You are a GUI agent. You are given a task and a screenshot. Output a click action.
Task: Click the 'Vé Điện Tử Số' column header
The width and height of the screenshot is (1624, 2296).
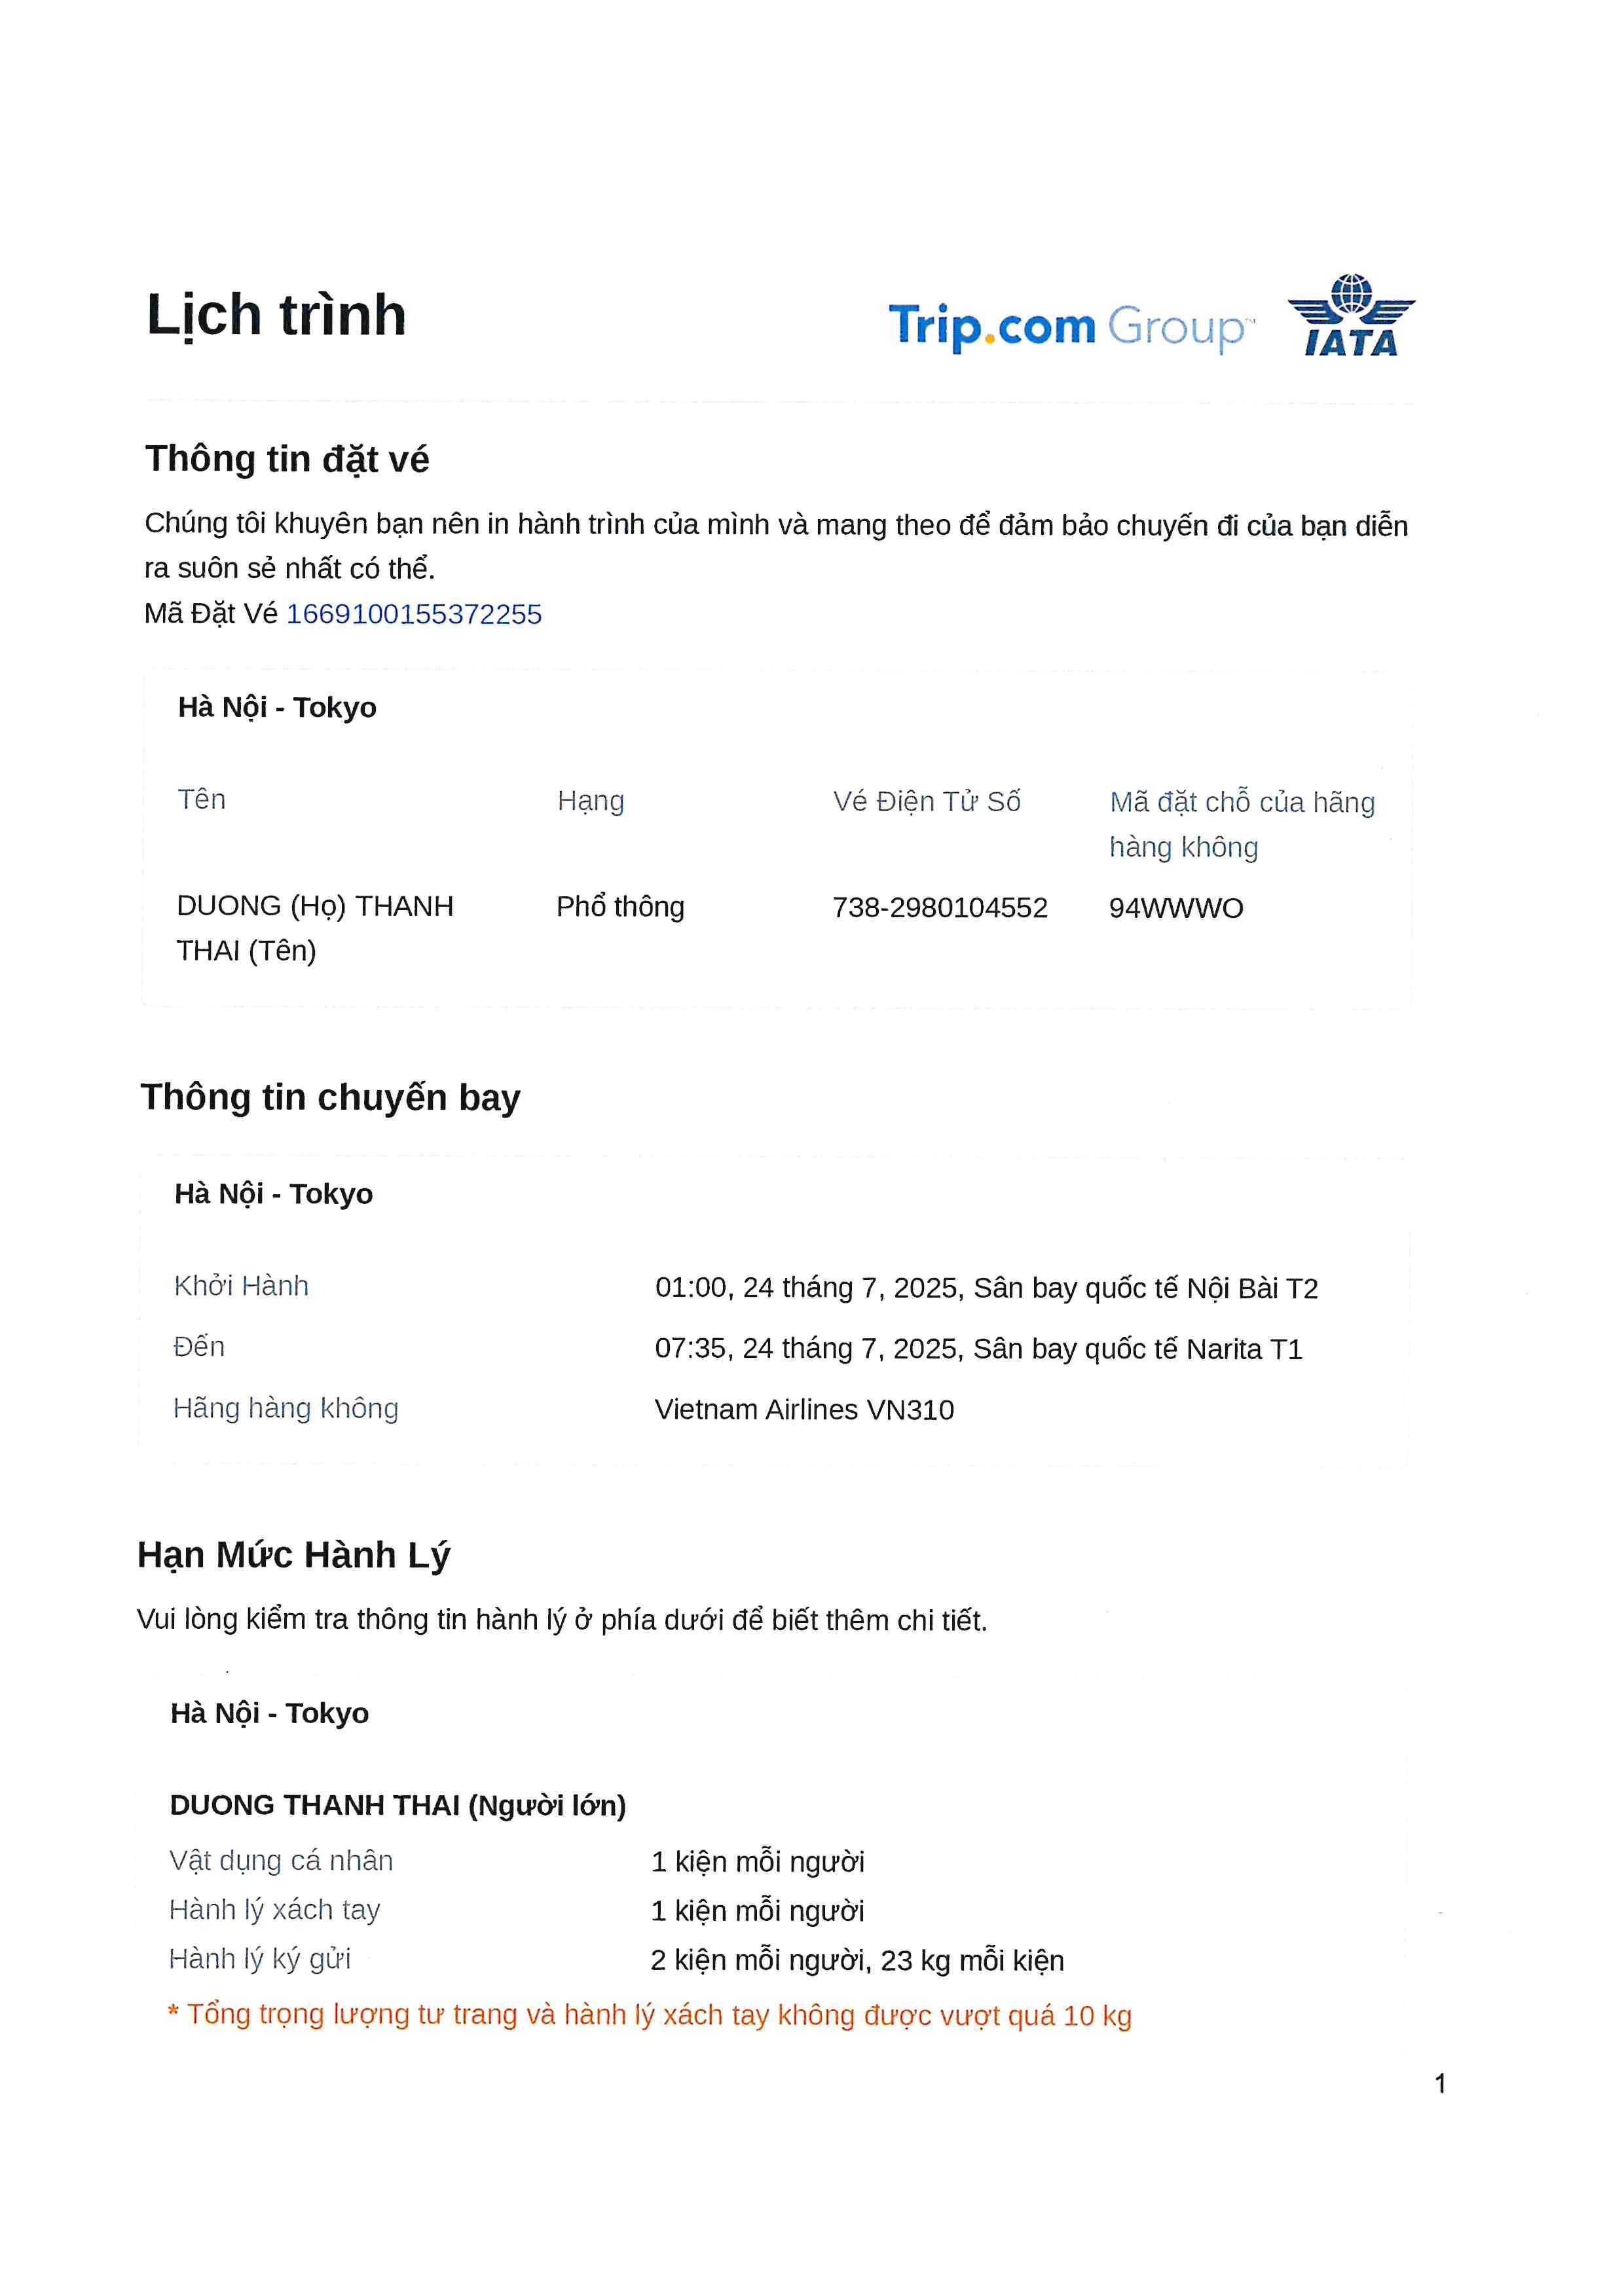(927, 802)
